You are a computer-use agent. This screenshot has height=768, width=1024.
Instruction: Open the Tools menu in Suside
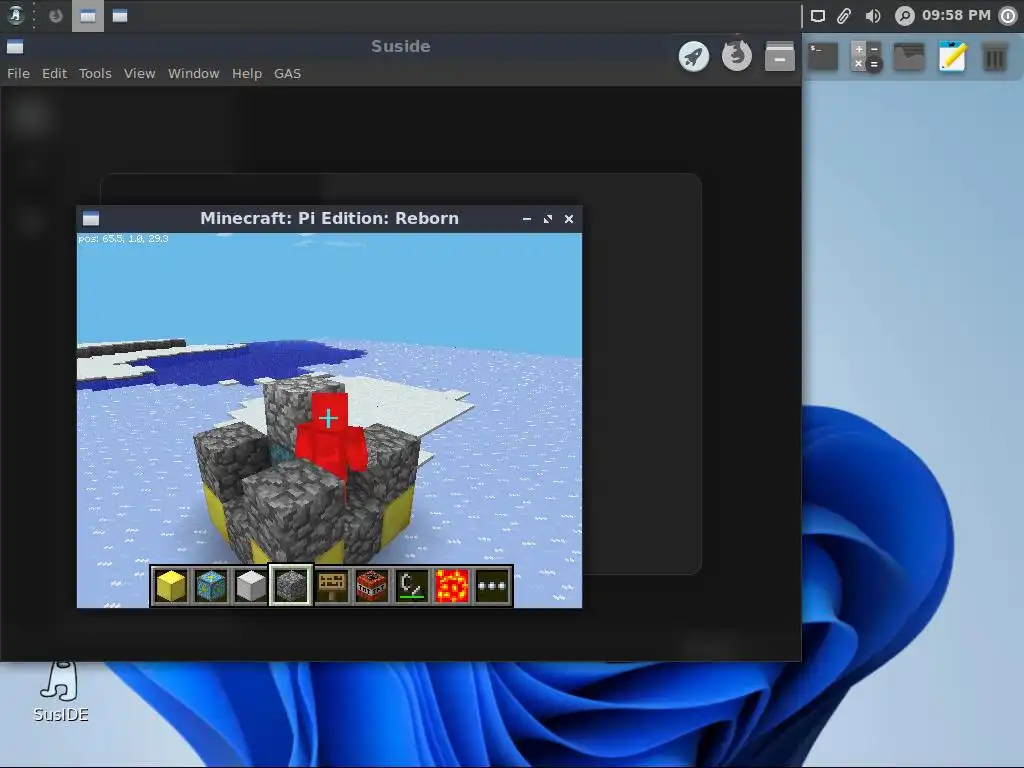[95, 74]
